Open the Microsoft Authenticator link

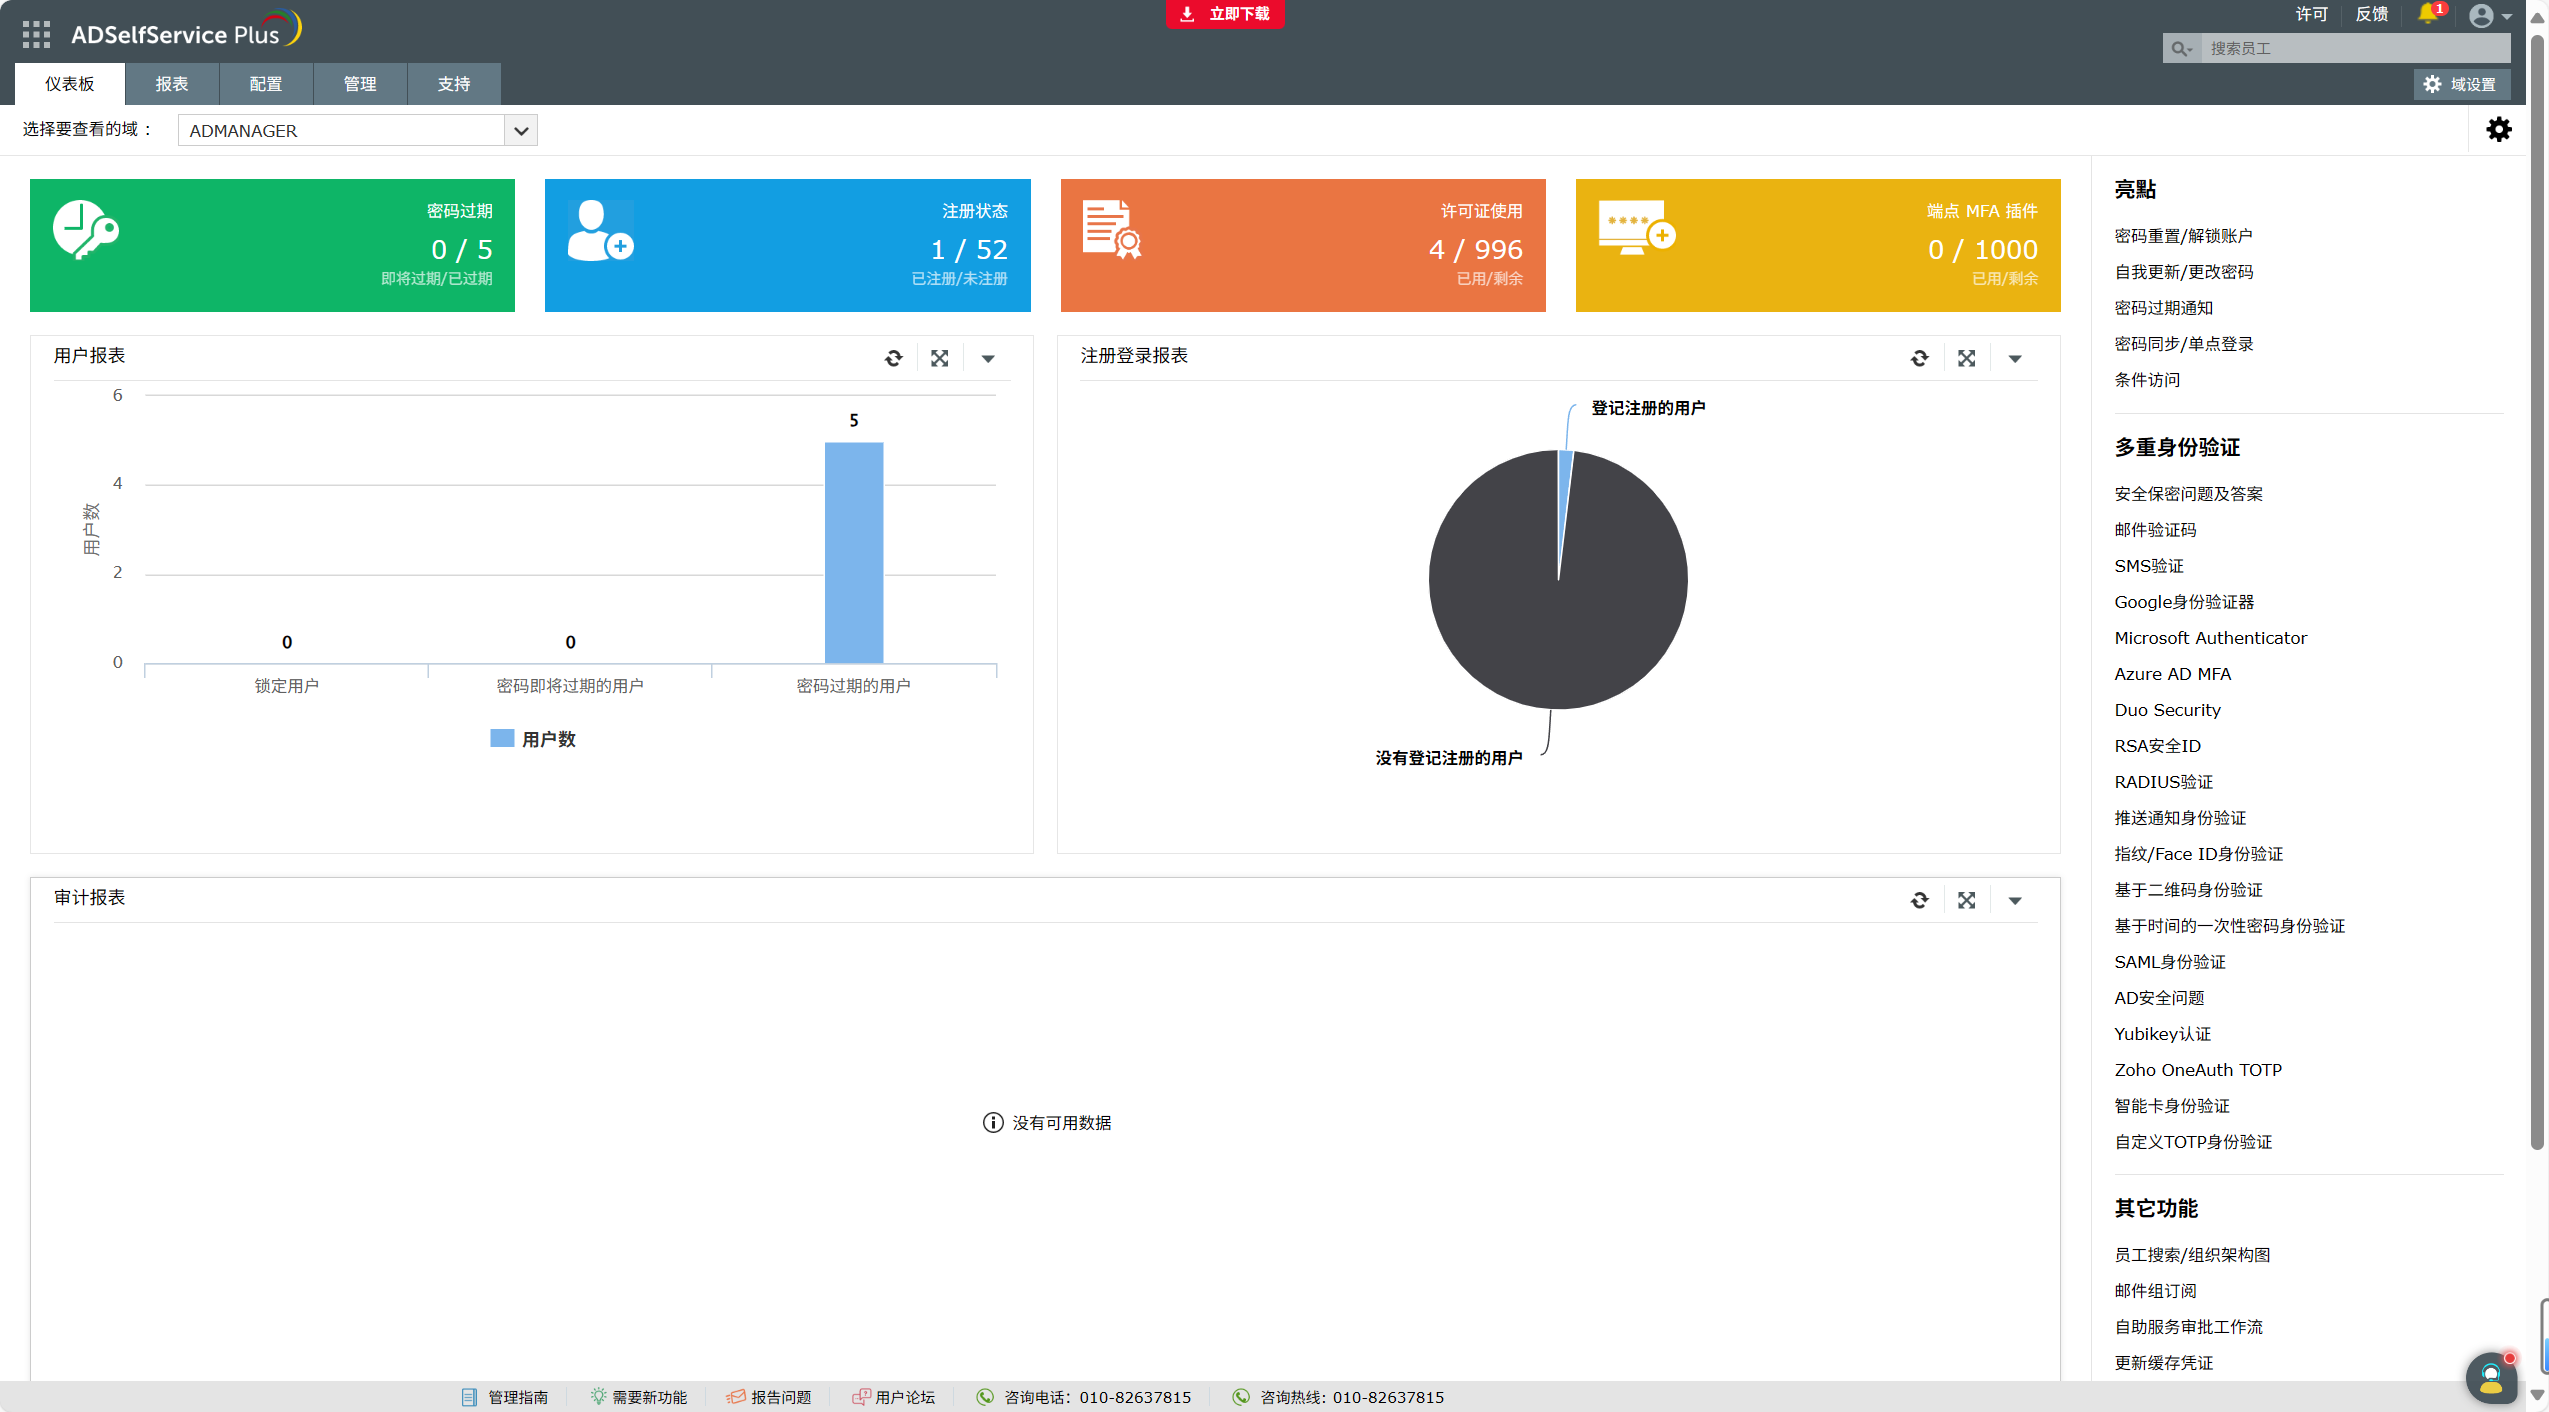[2210, 638]
